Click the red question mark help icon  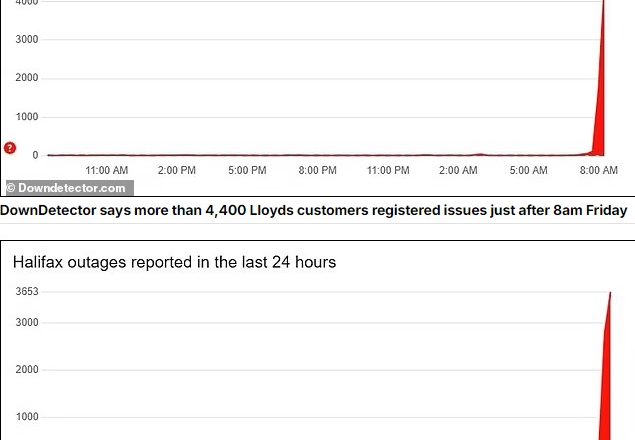10,148
